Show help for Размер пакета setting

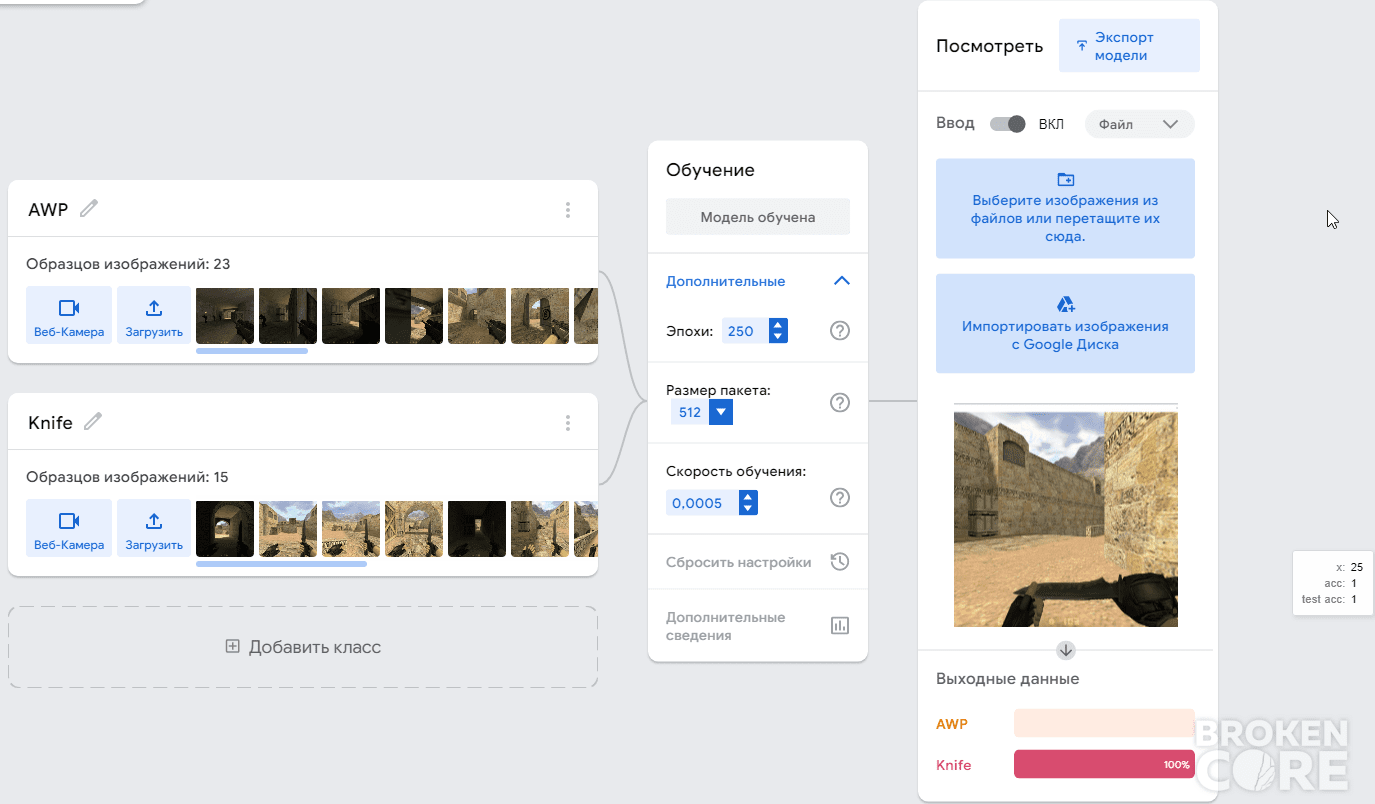pos(840,402)
